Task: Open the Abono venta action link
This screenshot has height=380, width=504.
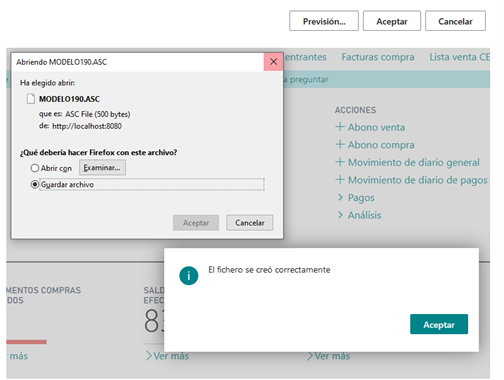Action: 376,127
